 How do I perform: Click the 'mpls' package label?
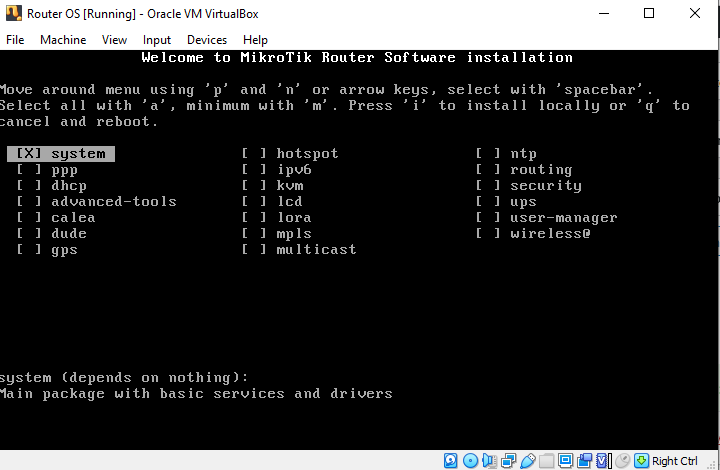tap(294, 234)
